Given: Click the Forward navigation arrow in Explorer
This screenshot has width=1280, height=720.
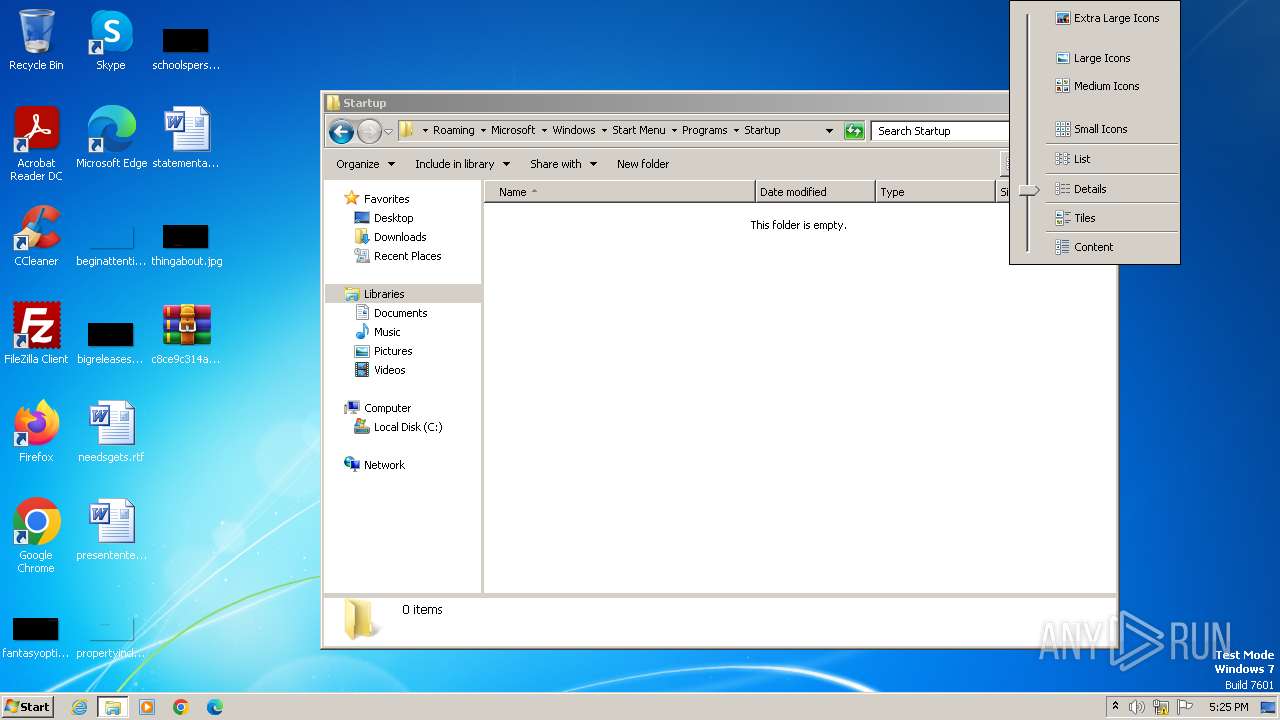Looking at the screenshot, I should click(x=369, y=131).
